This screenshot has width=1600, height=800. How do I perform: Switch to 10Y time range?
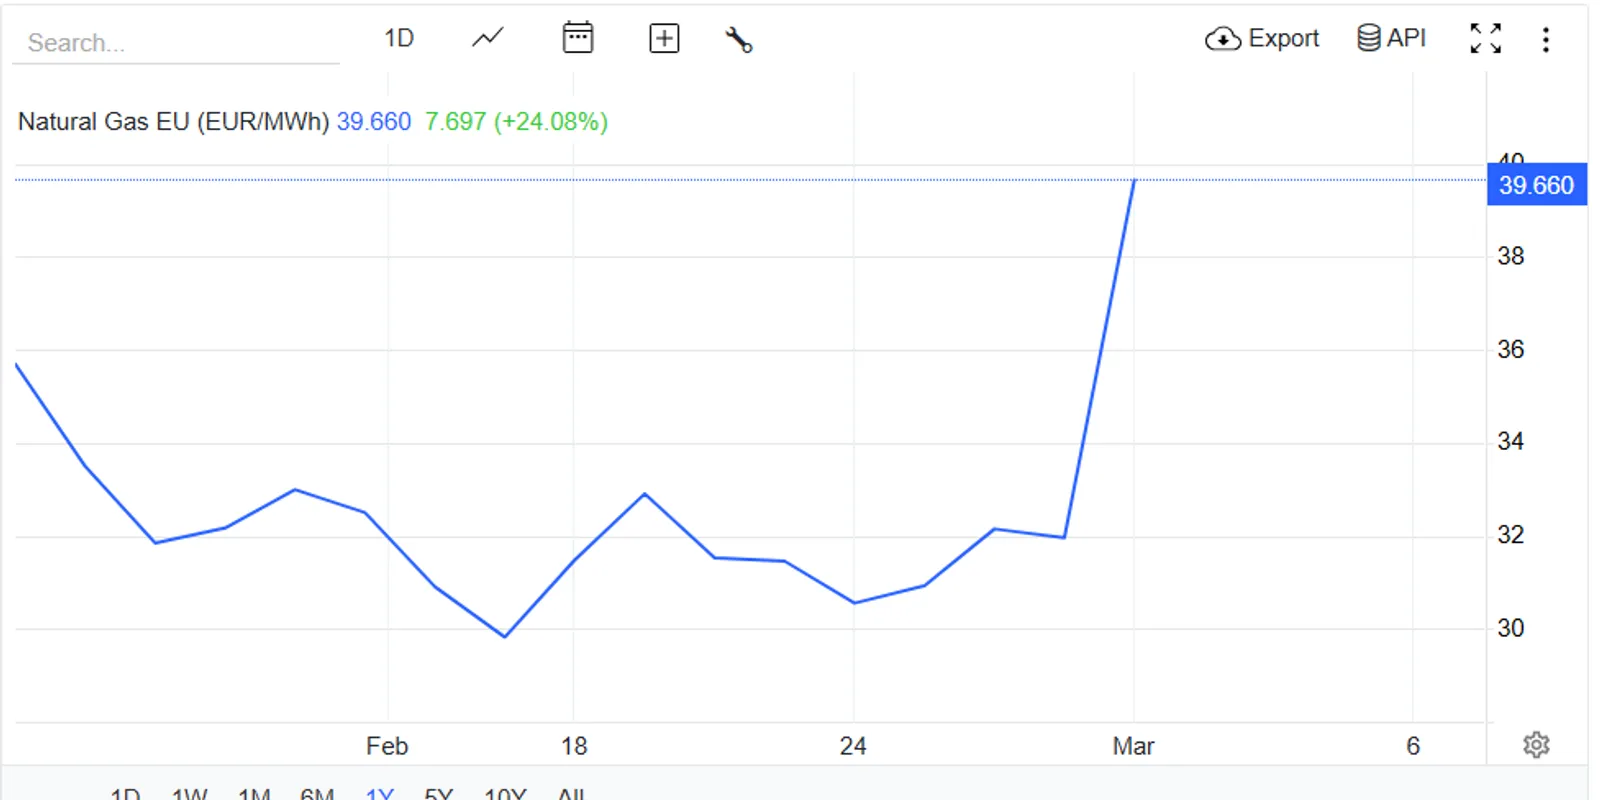[505, 794]
